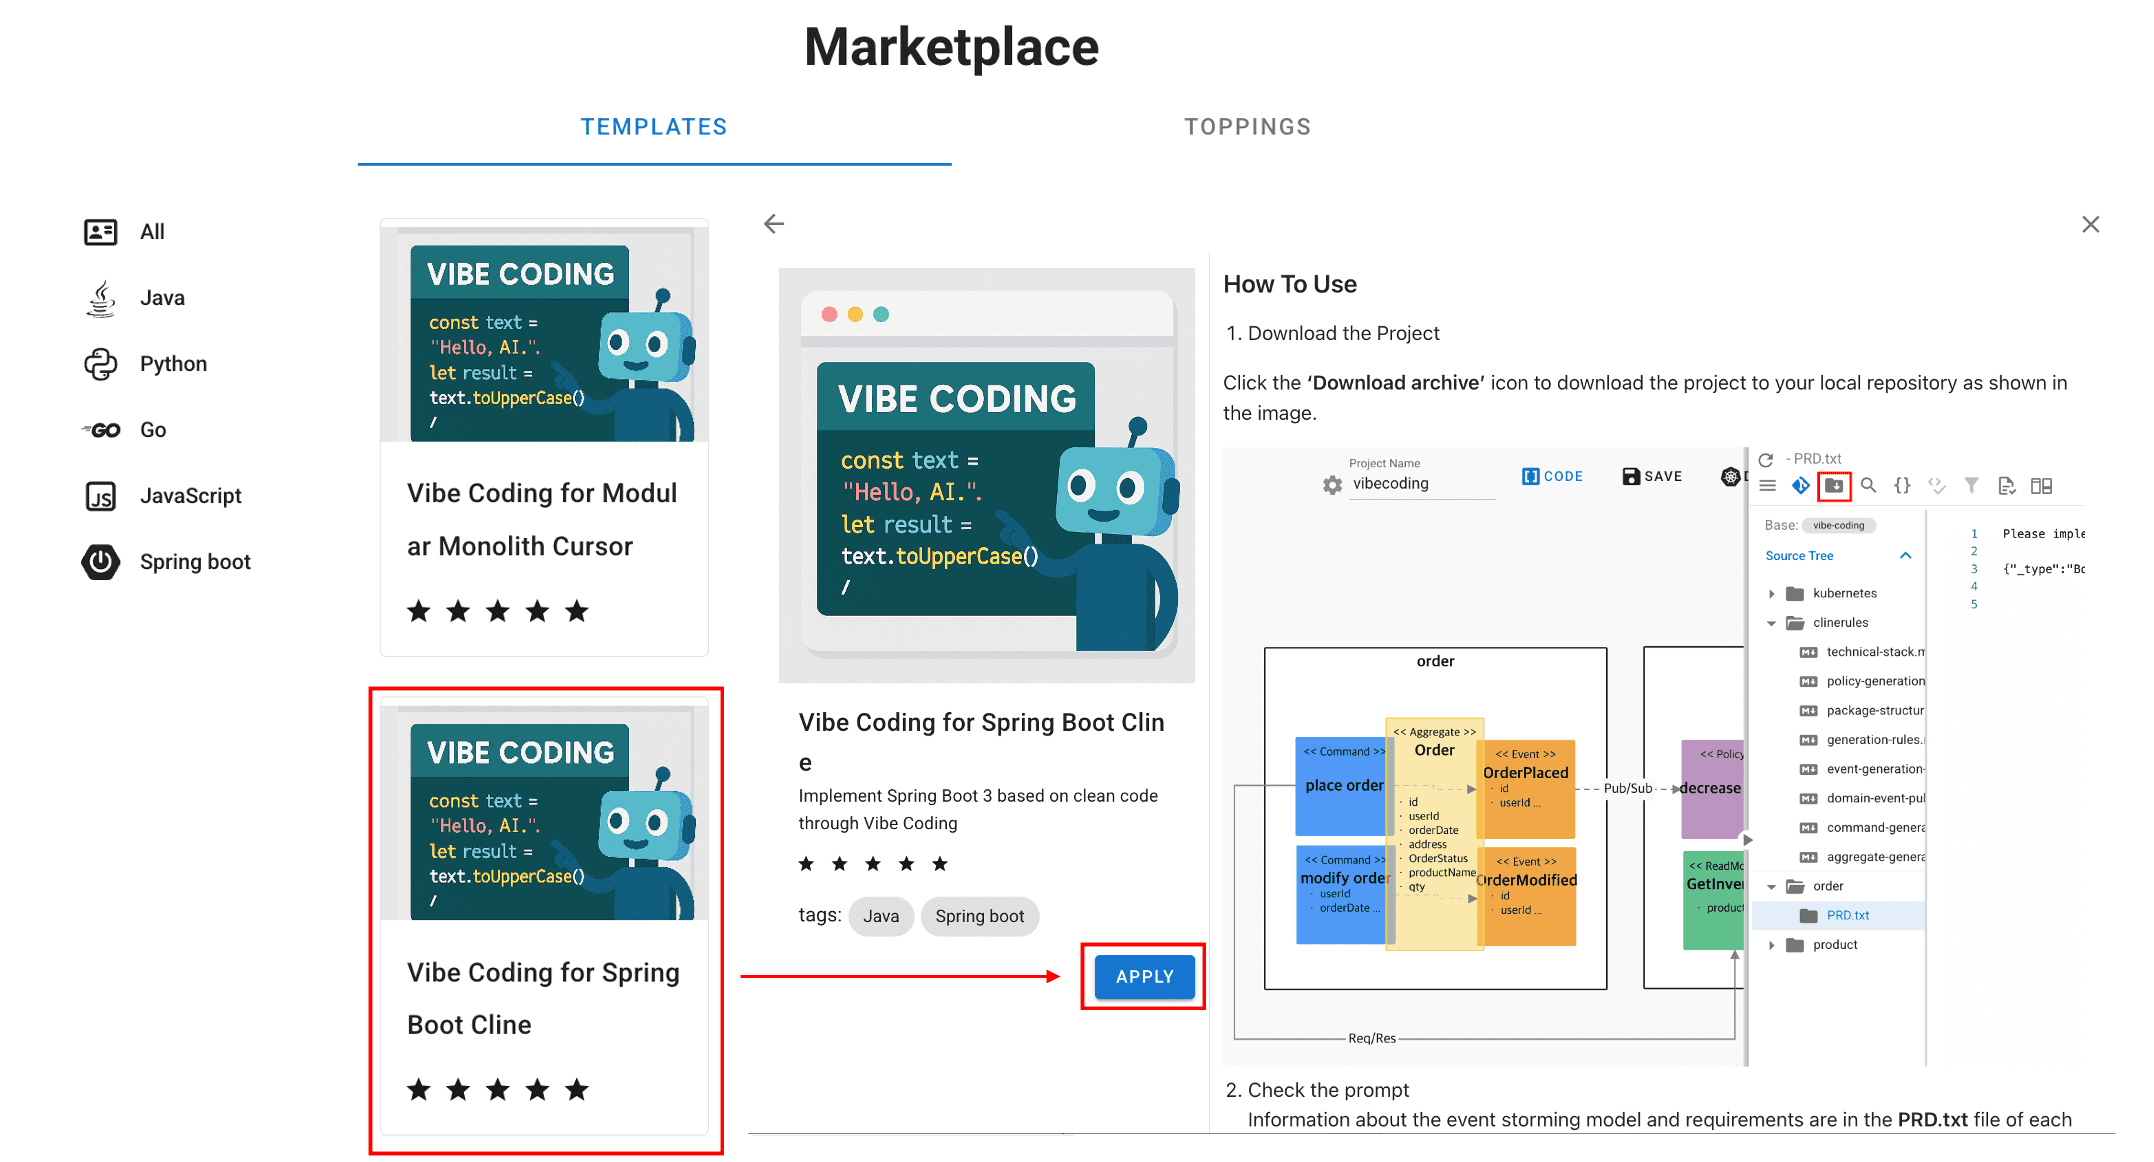Image resolution: width=2154 pixels, height=1162 pixels.
Task: Switch to the Toppings tab
Action: click(1247, 127)
